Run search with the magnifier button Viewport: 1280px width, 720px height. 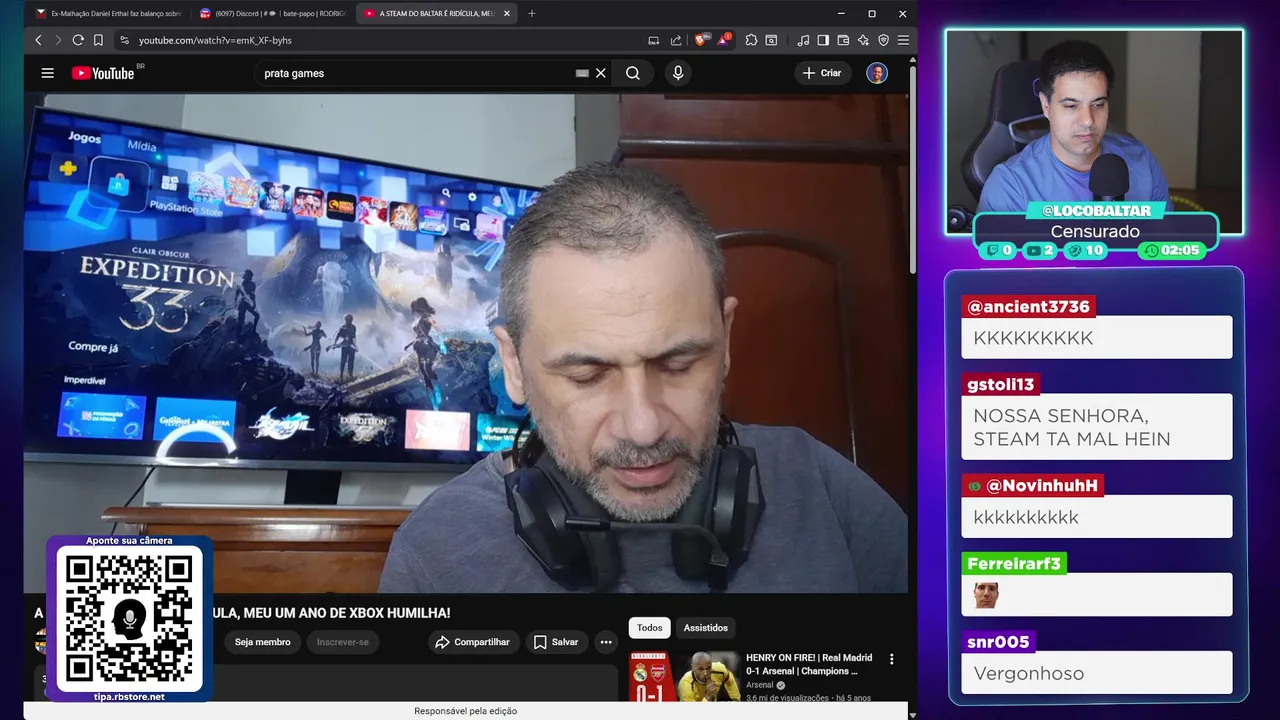(633, 73)
